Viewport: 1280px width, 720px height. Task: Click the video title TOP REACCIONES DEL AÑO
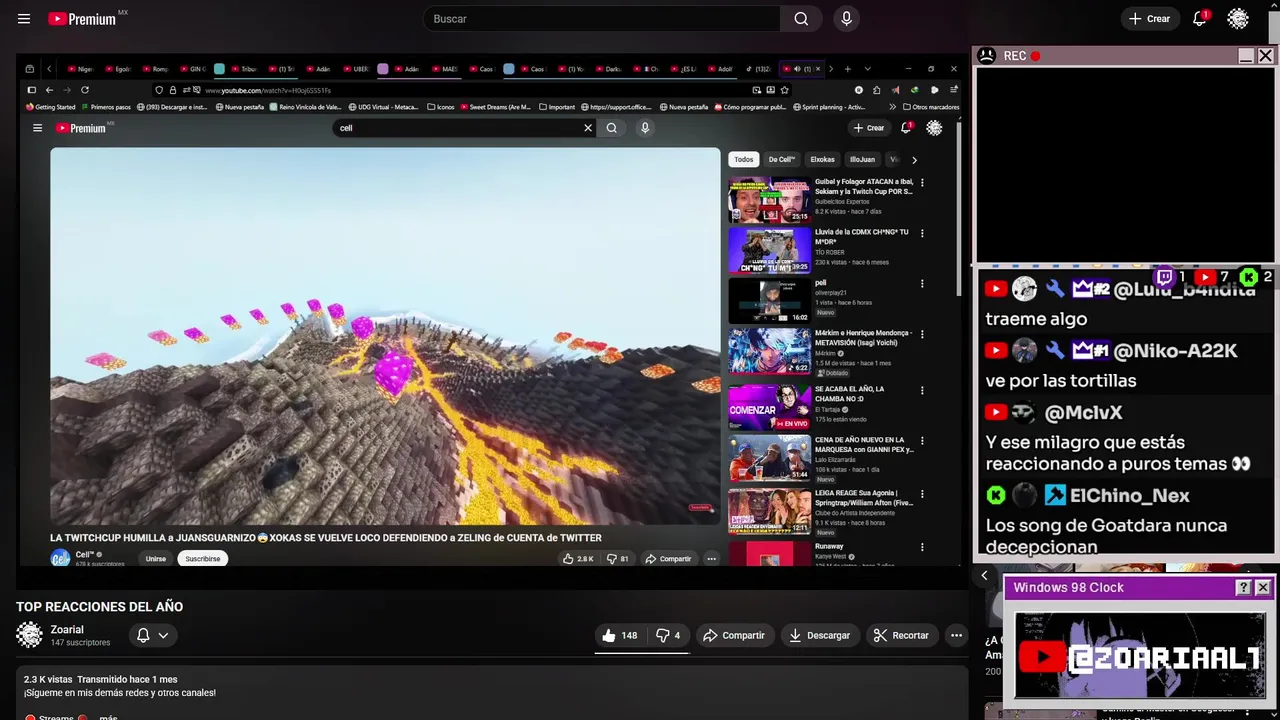pyautogui.click(x=99, y=606)
